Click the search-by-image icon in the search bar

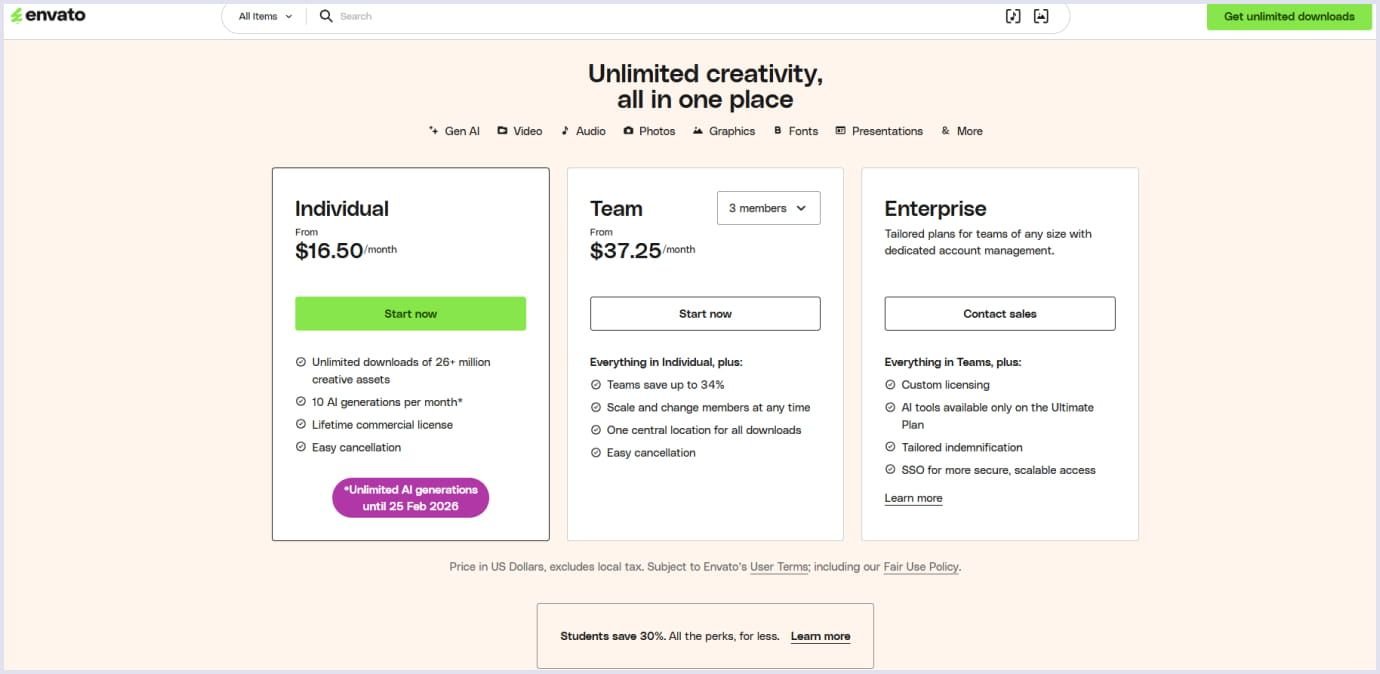(x=1041, y=16)
